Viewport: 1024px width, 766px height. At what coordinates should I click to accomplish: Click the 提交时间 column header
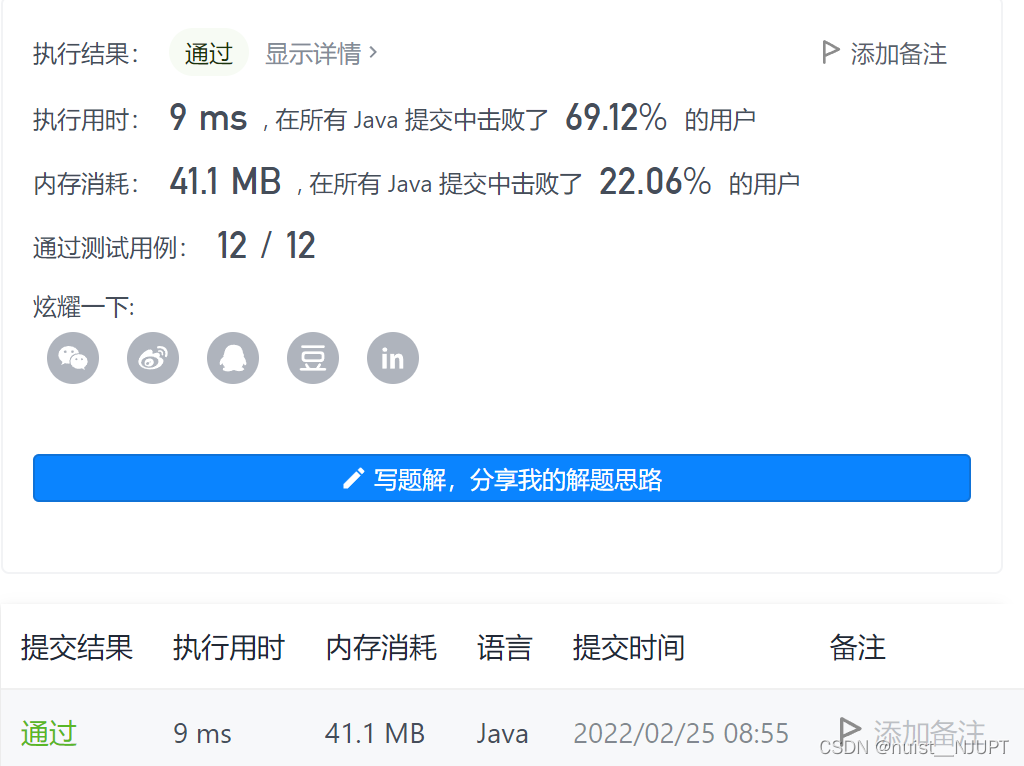pos(628,648)
